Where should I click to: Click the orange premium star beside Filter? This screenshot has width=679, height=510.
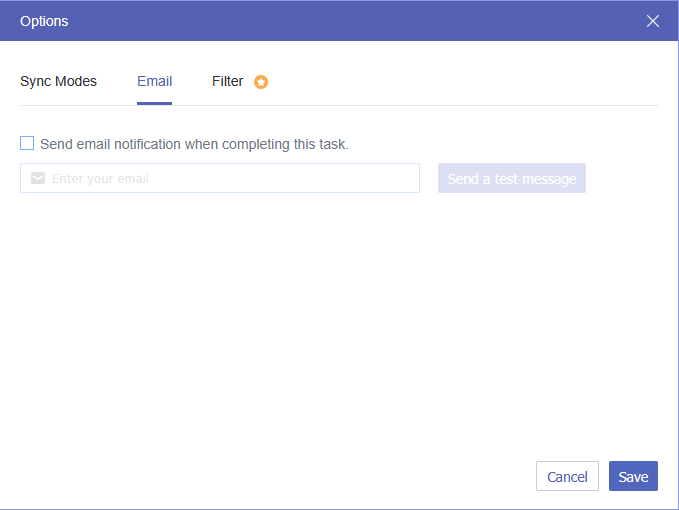(x=261, y=82)
